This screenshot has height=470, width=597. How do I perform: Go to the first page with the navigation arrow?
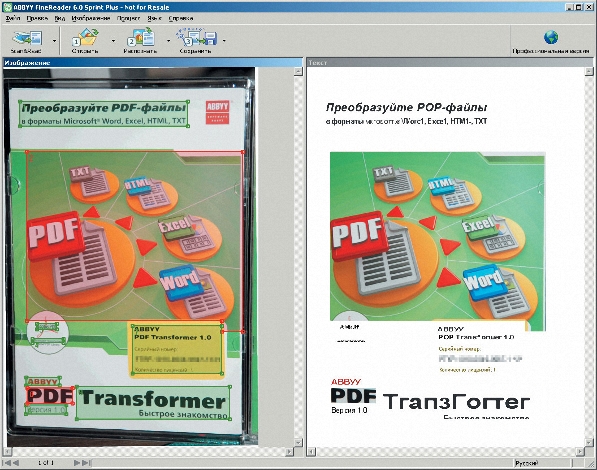tap(6, 463)
